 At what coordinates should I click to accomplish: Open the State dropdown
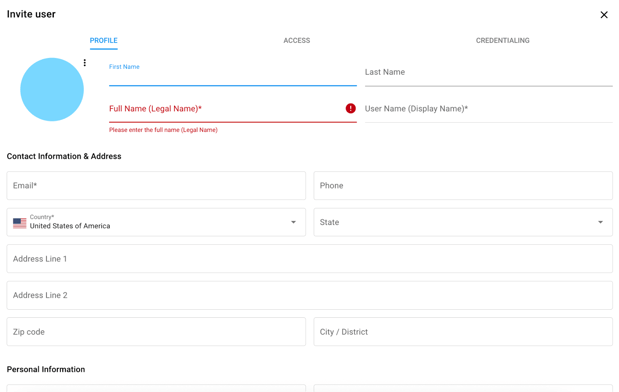(463, 222)
